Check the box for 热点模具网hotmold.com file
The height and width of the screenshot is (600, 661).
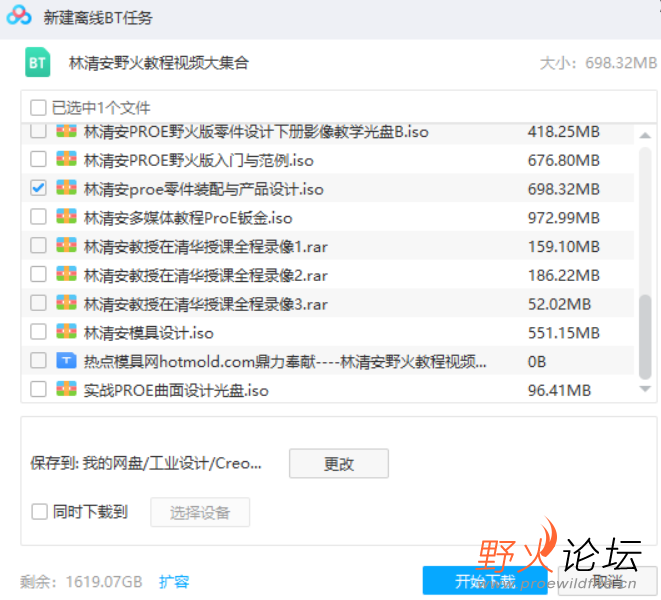(x=38, y=361)
